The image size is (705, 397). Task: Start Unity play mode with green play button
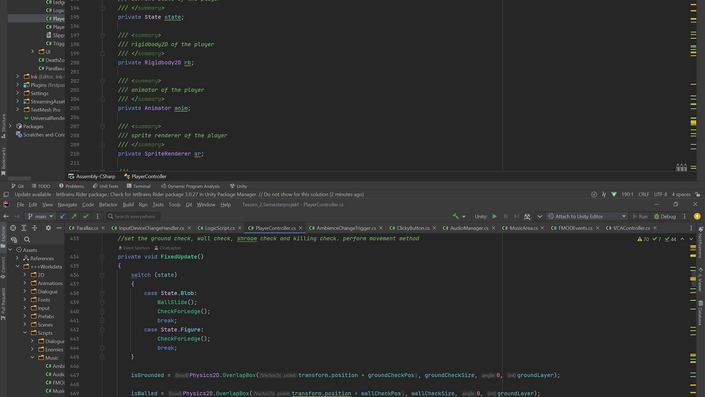495,216
